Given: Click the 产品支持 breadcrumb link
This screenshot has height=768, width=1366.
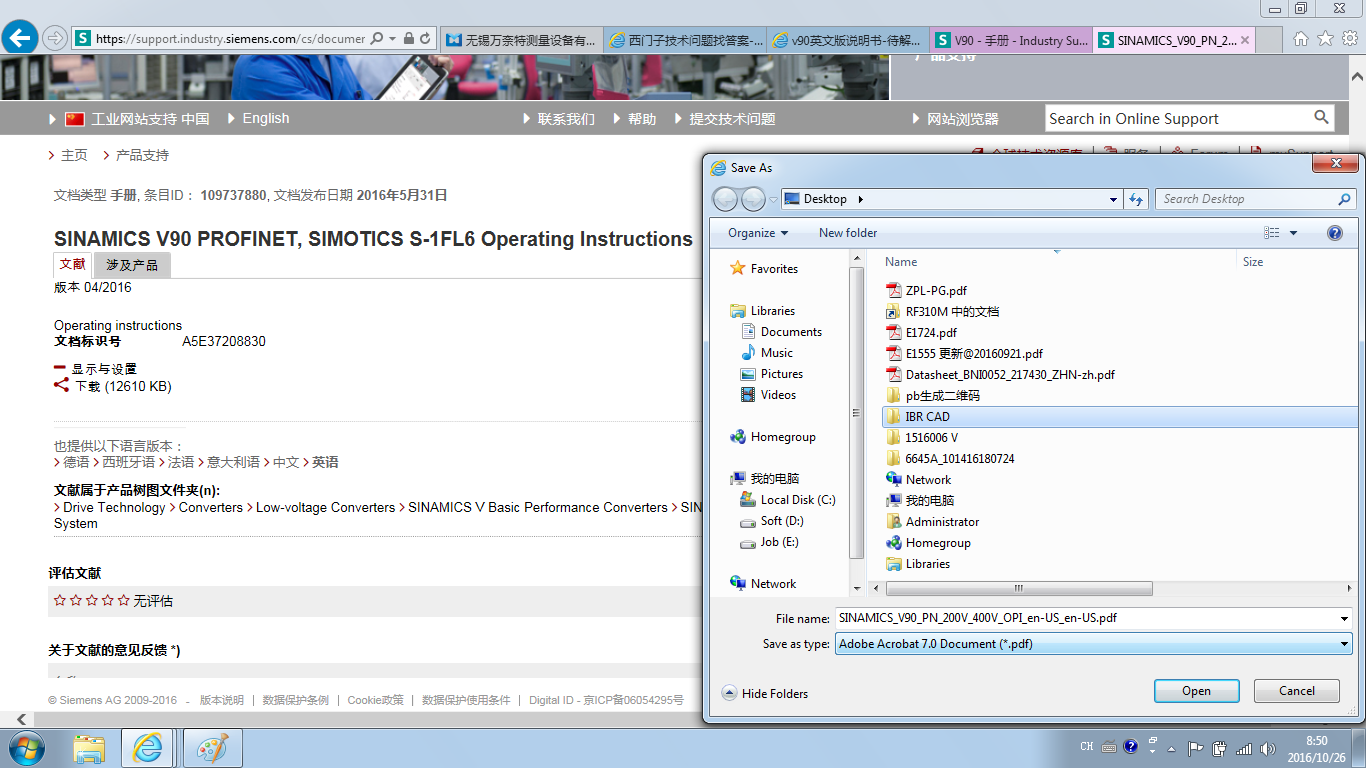Looking at the screenshot, I should pyautogui.click(x=142, y=155).
